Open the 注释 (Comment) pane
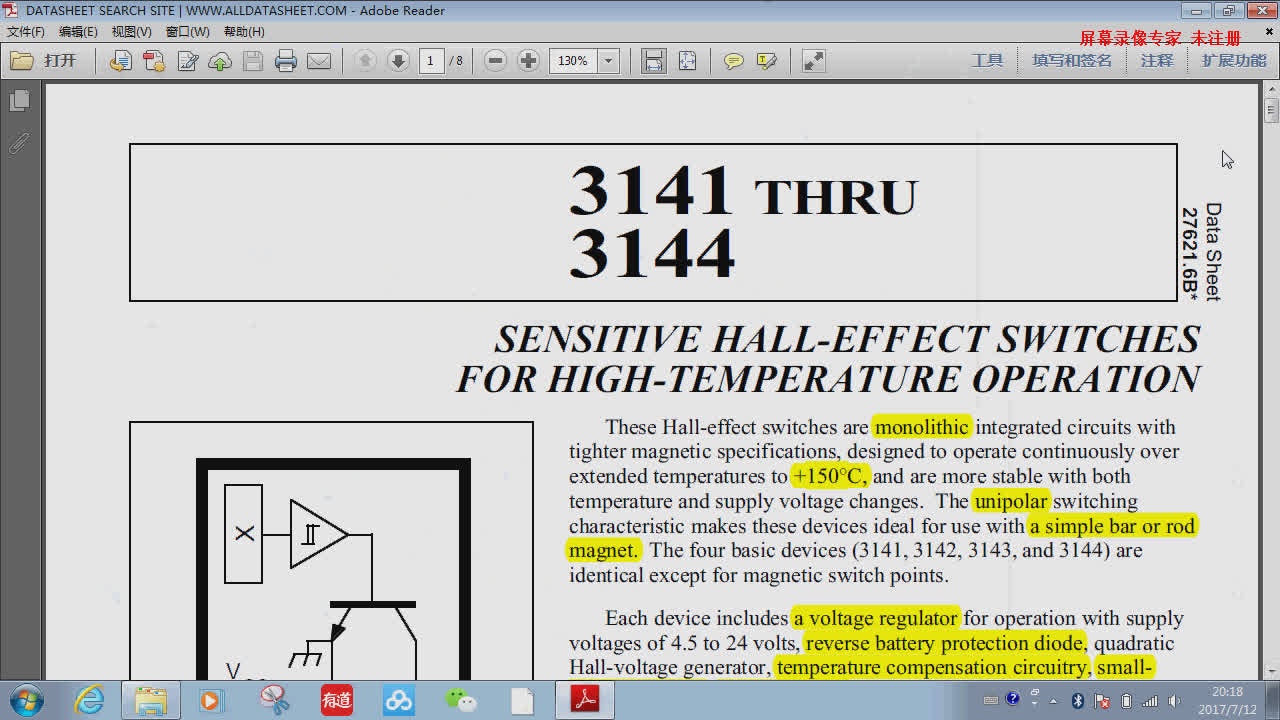The image size is (1280, 720). click(x=1157, y=60)
